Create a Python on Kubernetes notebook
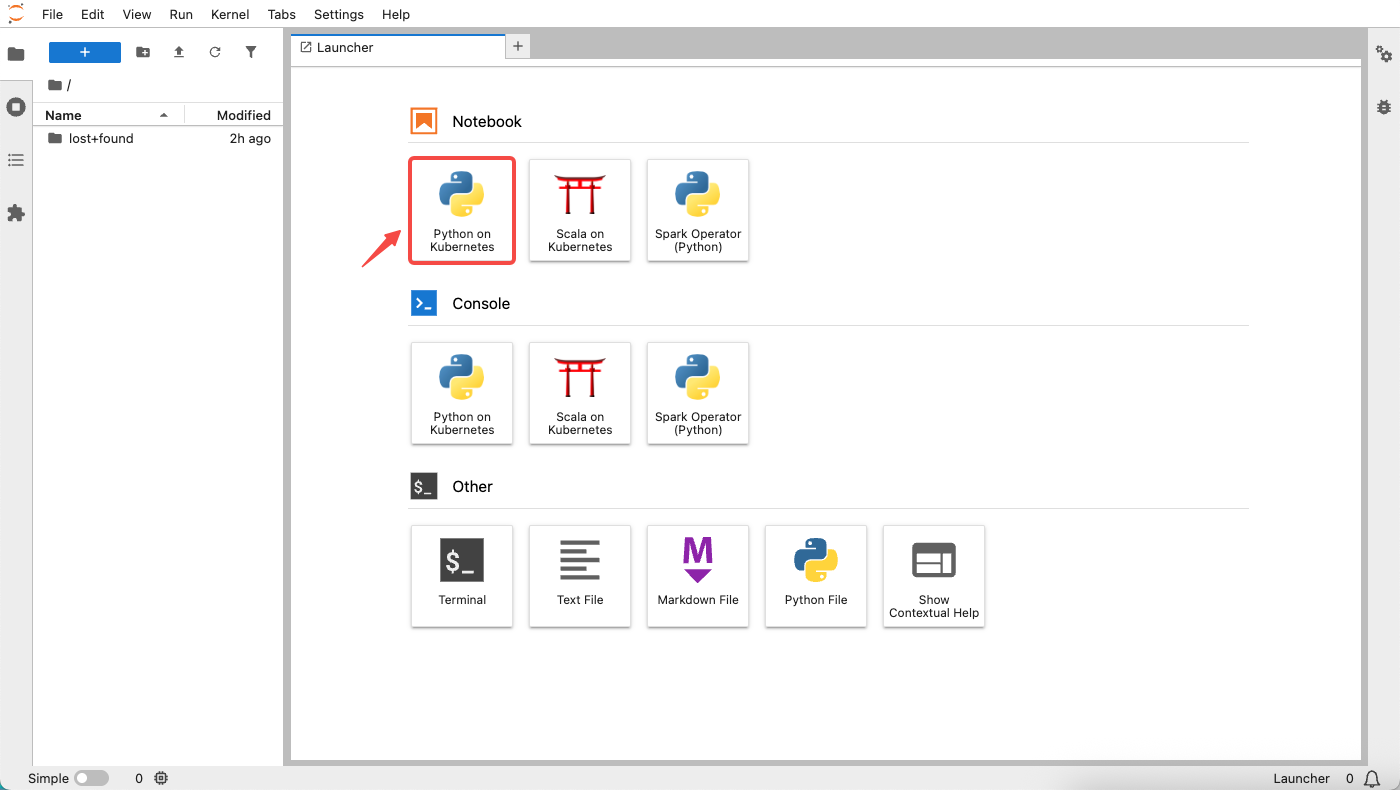Viewport: 1400px width, 790px height. [462, 210]
